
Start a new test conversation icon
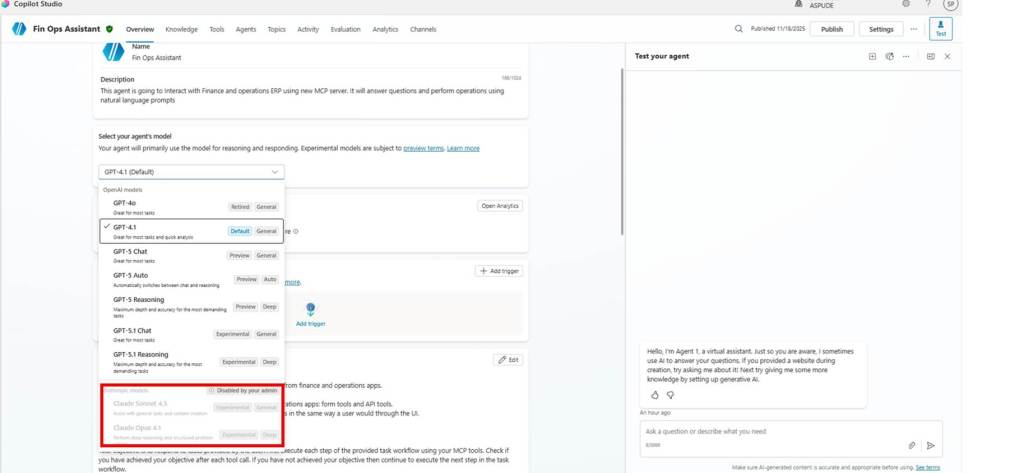point(872,57)
